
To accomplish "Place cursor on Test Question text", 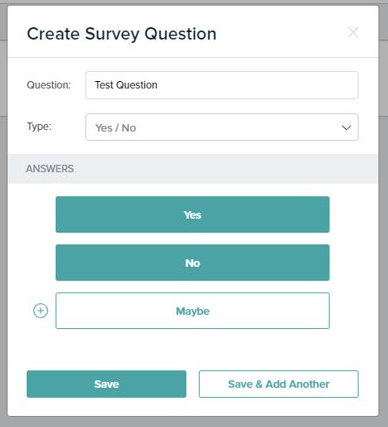I will (x=126, y=85).
